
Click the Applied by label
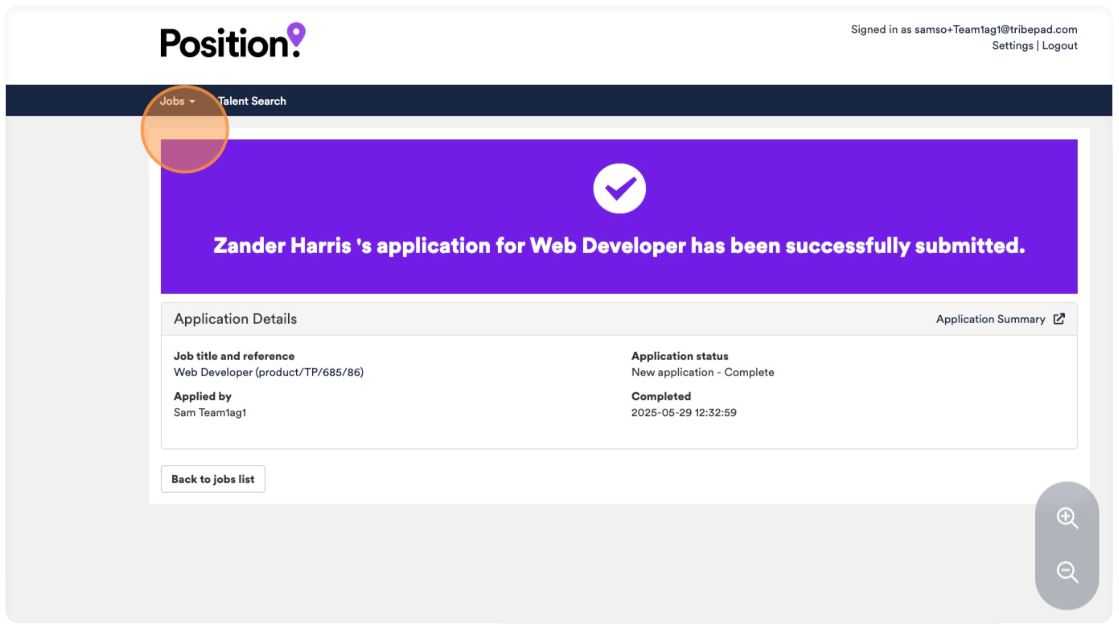coord(203,396)
